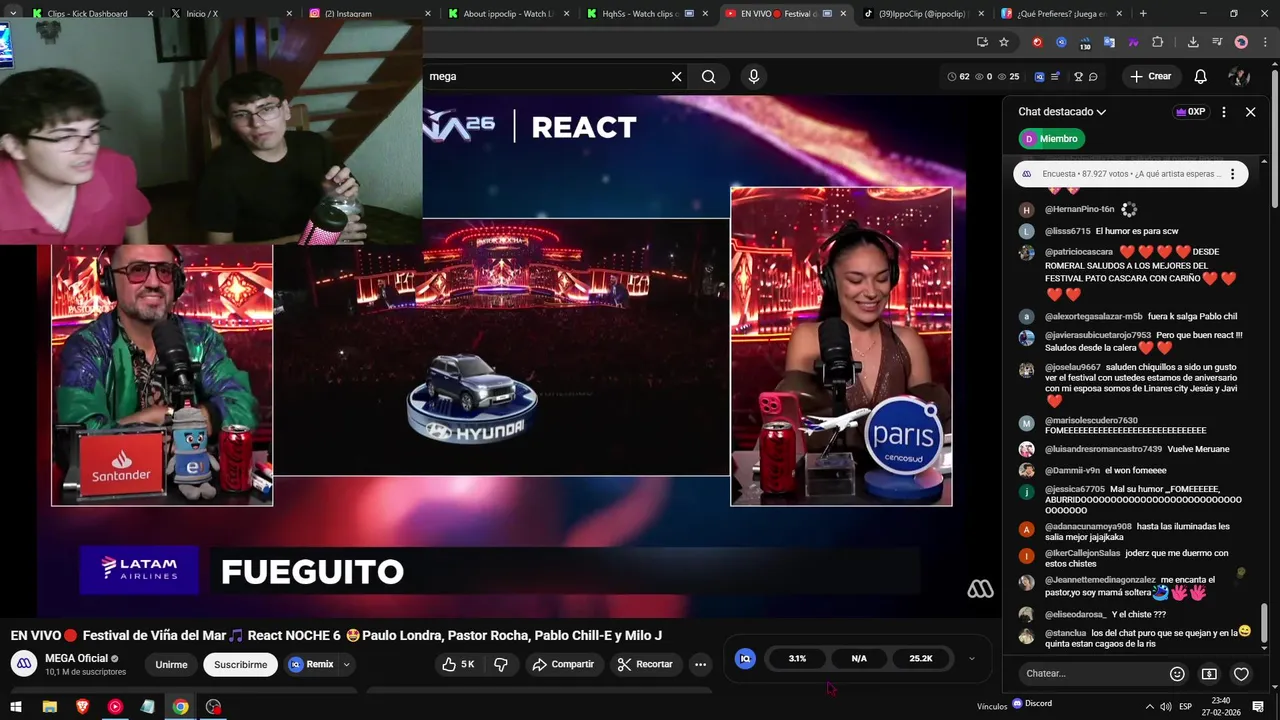
Task: Send a Super Chat with the dollar icon
Action: 1209,674
